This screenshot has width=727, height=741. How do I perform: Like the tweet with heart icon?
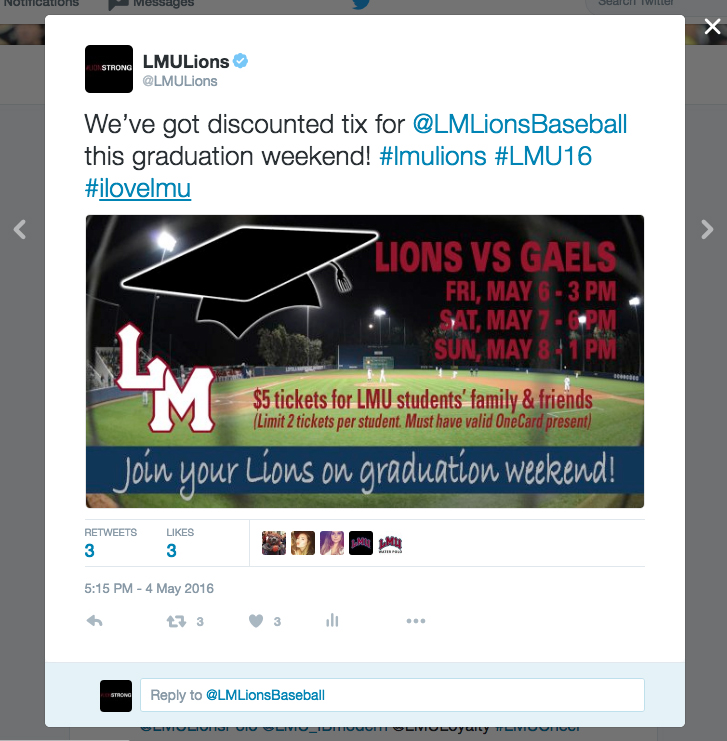tap(256, 621)
